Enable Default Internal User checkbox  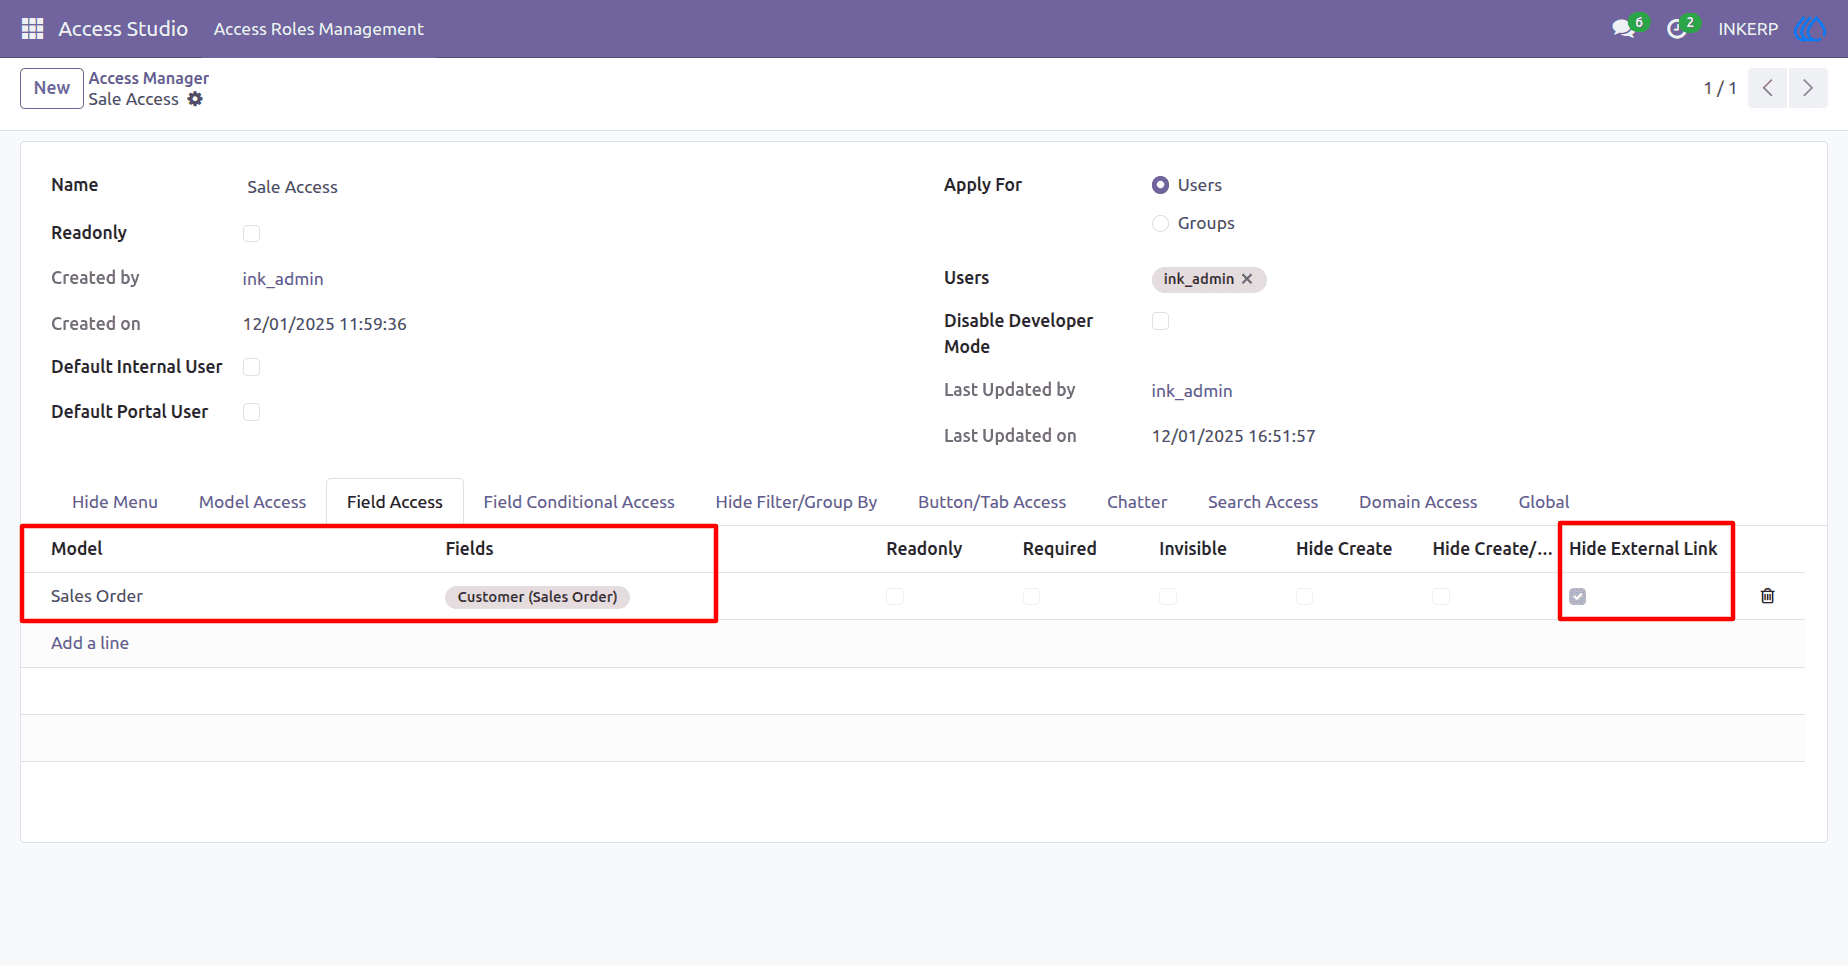click(x=252, y=367)
